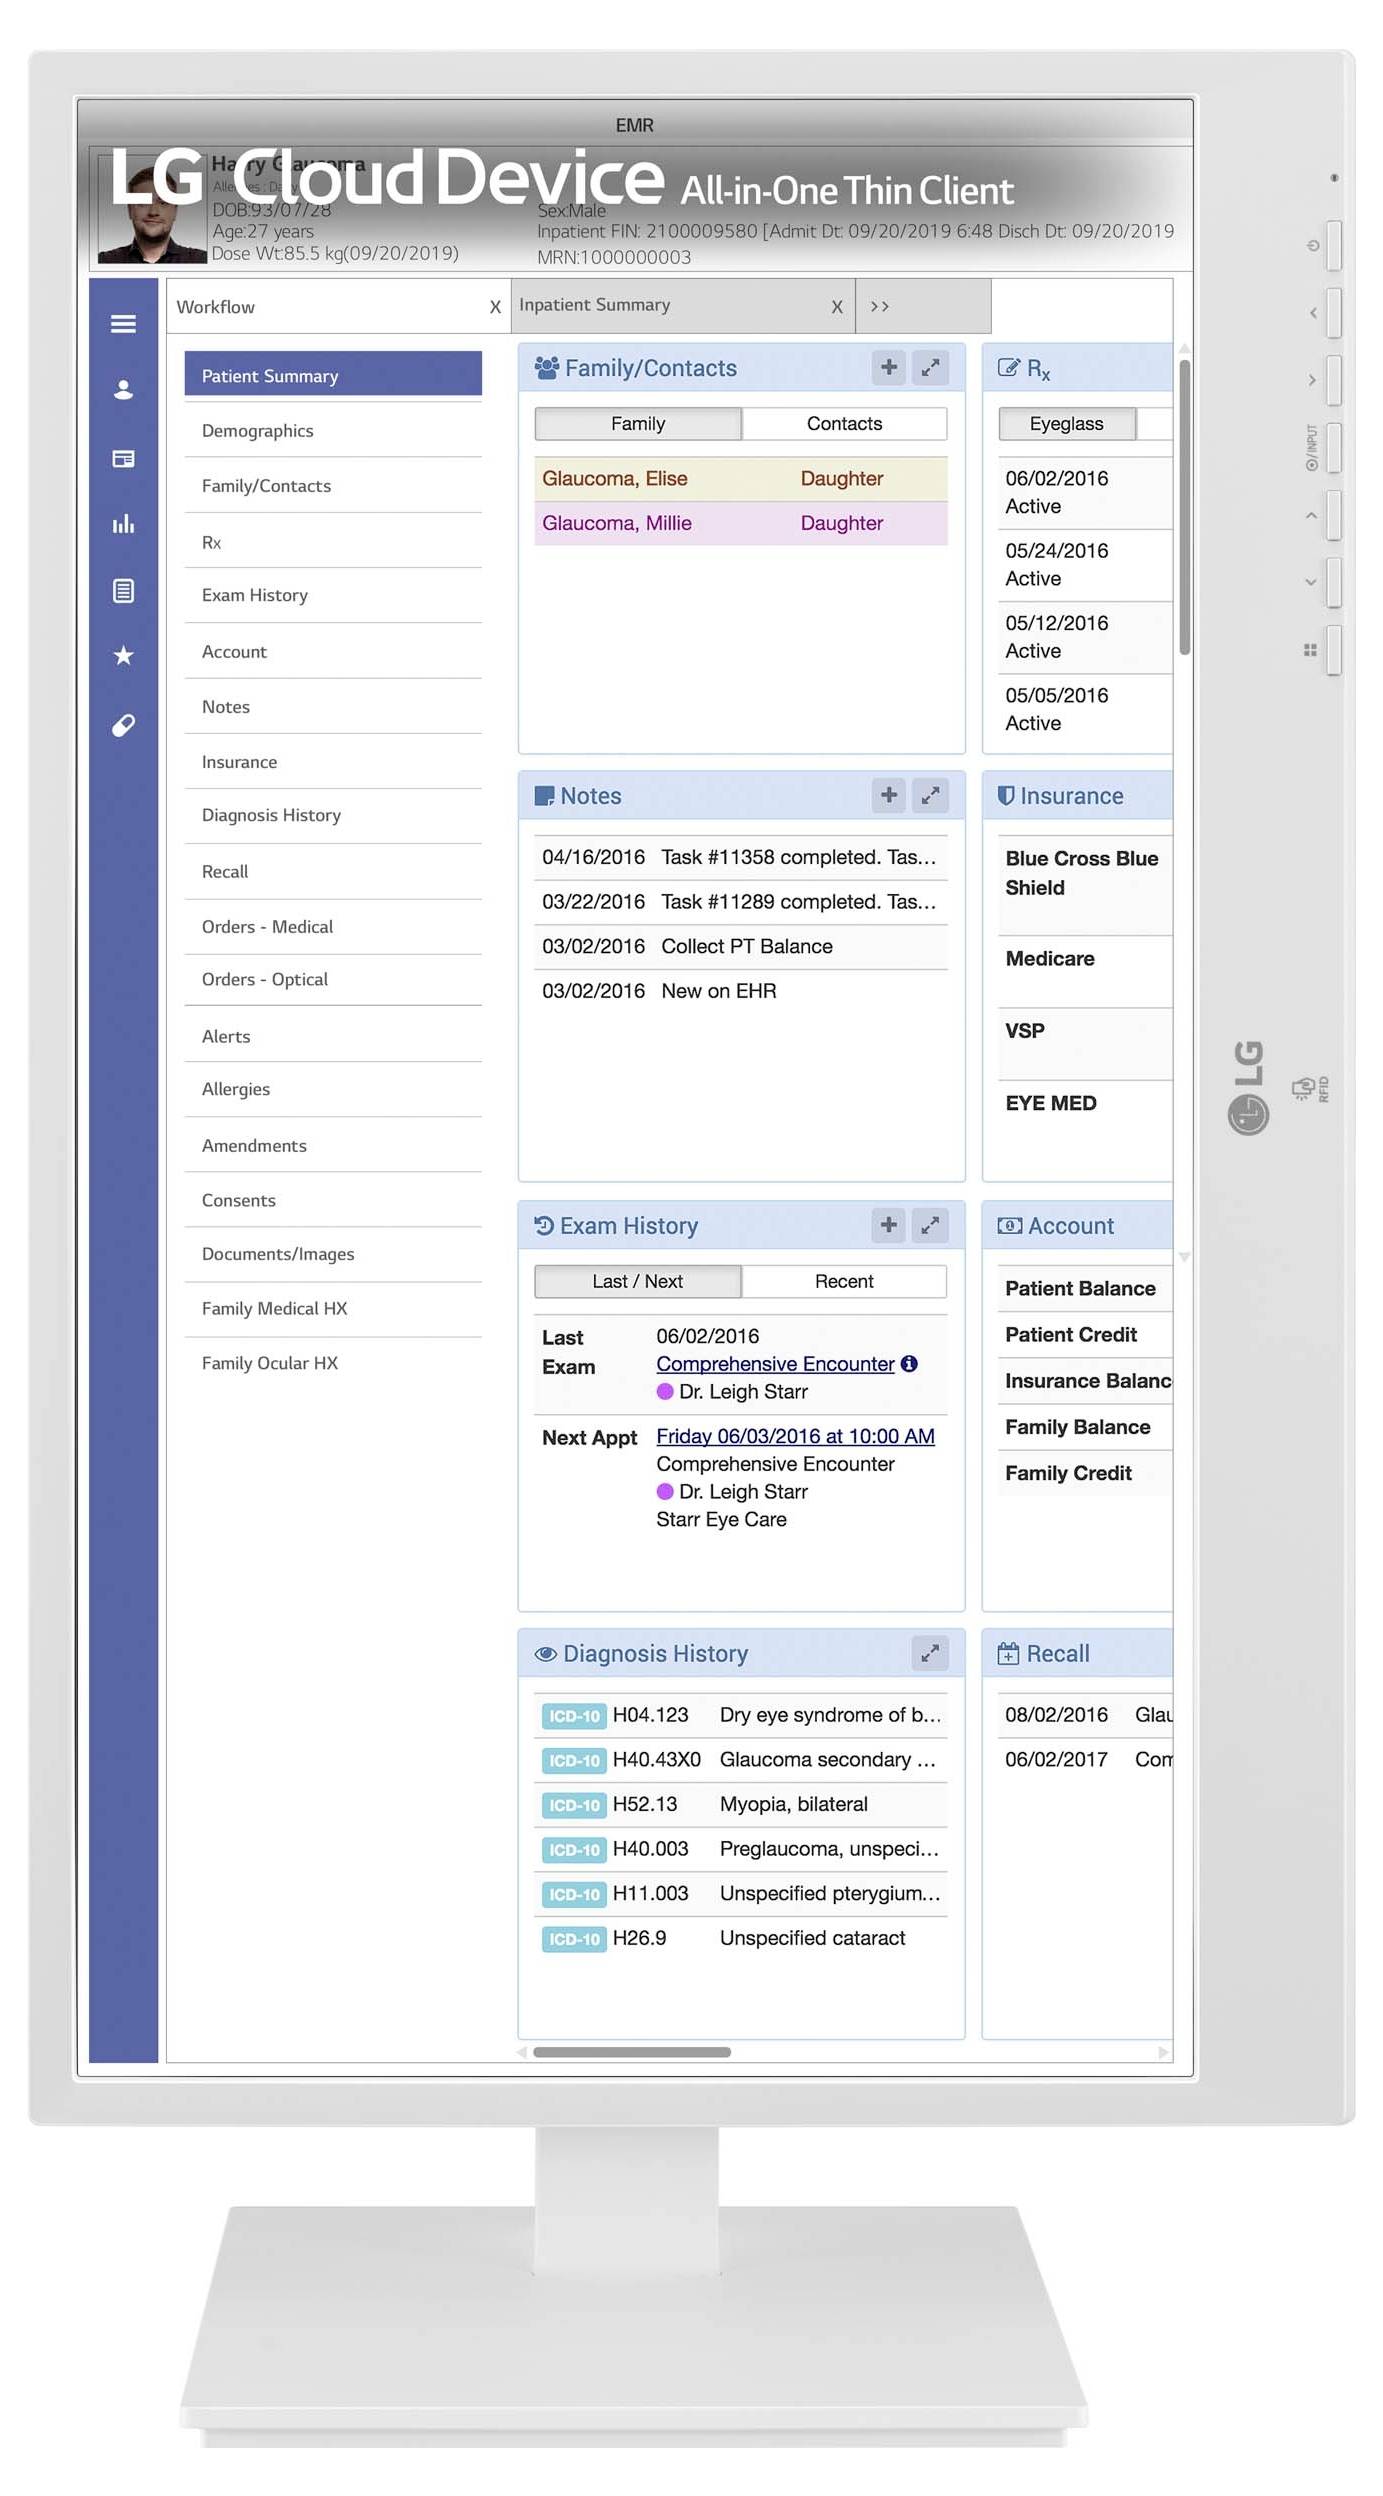Switch to Contacts view in Family/Contacts
Screen dimensions: 1383x2496
tap(844, 424)
